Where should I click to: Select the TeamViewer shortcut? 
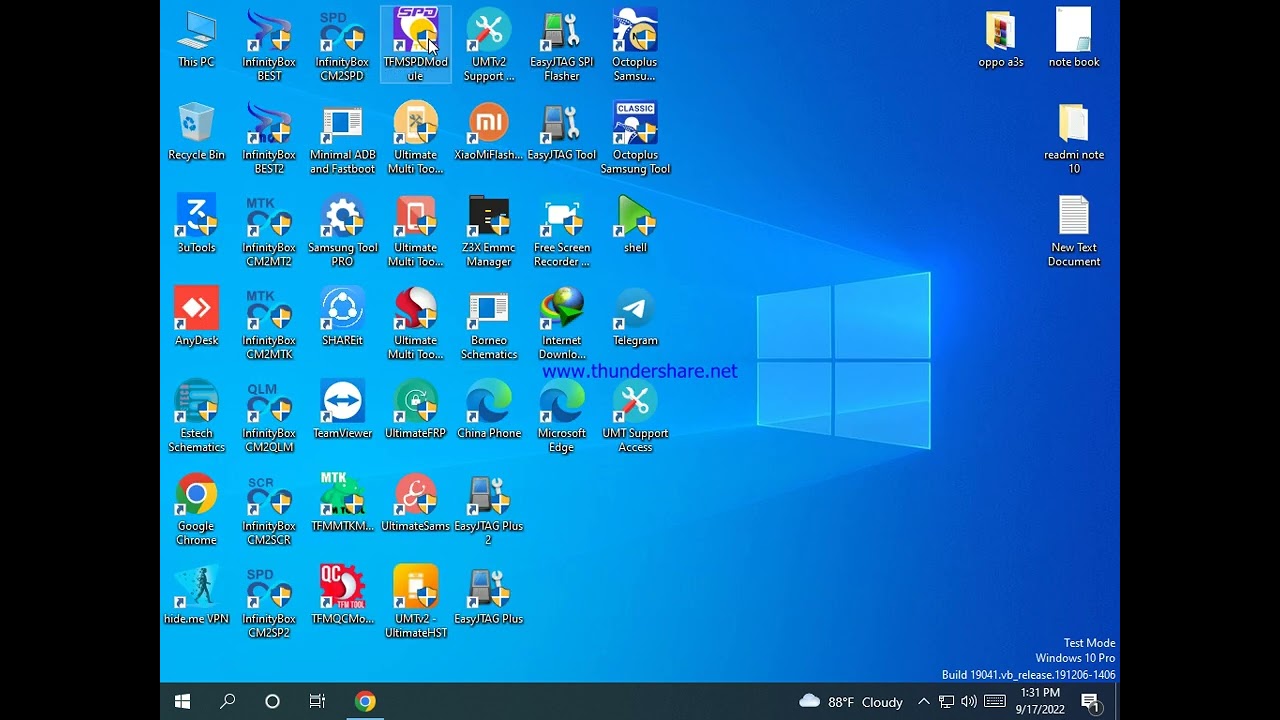click(342, 411)
